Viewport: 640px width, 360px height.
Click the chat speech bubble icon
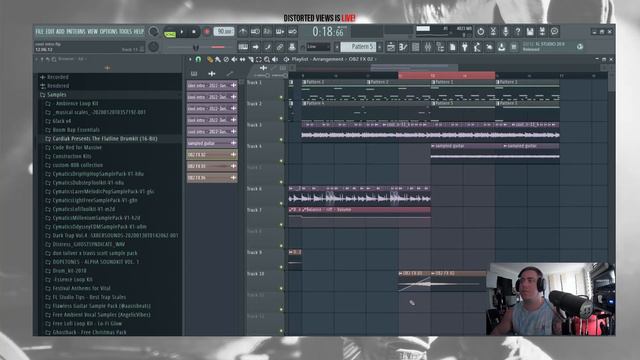554,31
